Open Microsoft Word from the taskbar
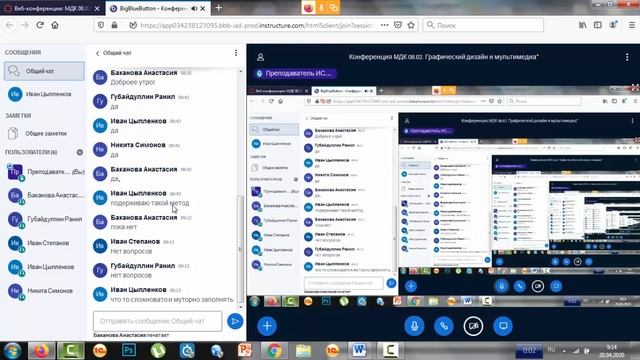The width and height of the screenshot is (640, 360). pos(359,351)
